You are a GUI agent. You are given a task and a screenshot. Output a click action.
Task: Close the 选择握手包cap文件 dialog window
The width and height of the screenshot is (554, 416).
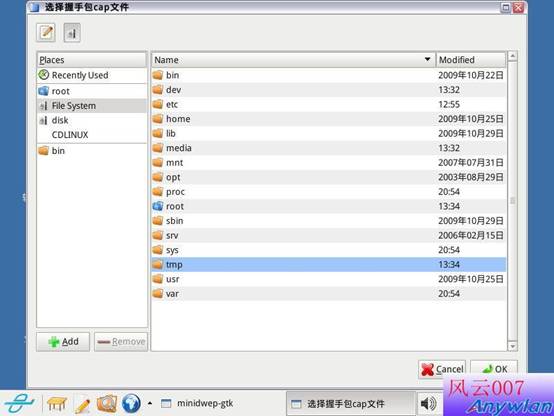coord(518,7)
